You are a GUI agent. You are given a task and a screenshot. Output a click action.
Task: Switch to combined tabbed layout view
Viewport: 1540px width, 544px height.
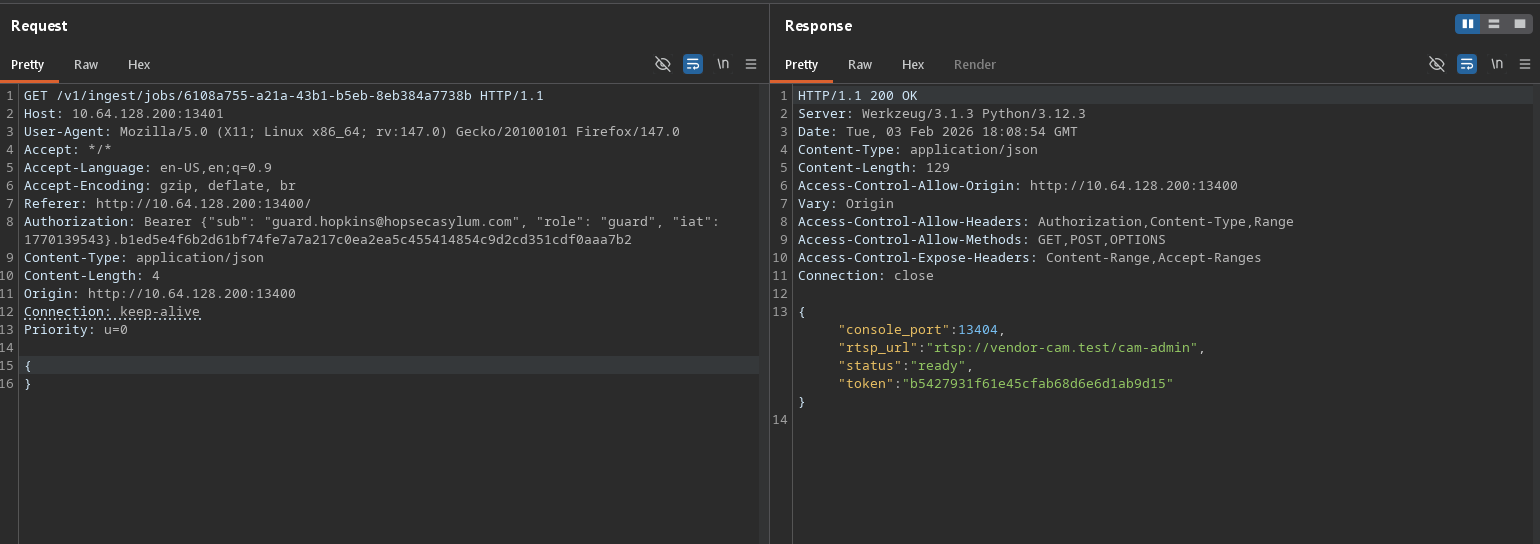pos(1518,24)
